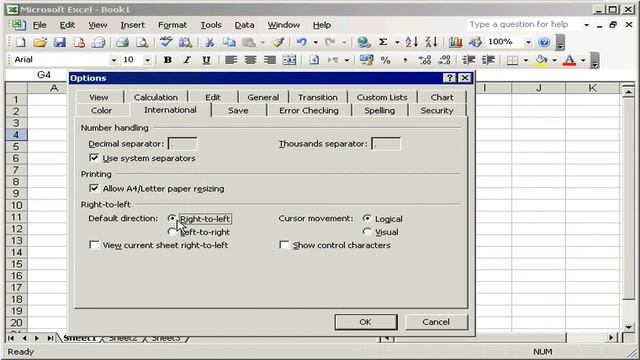Apply Percent Style formatting

(x=385, y=60)
